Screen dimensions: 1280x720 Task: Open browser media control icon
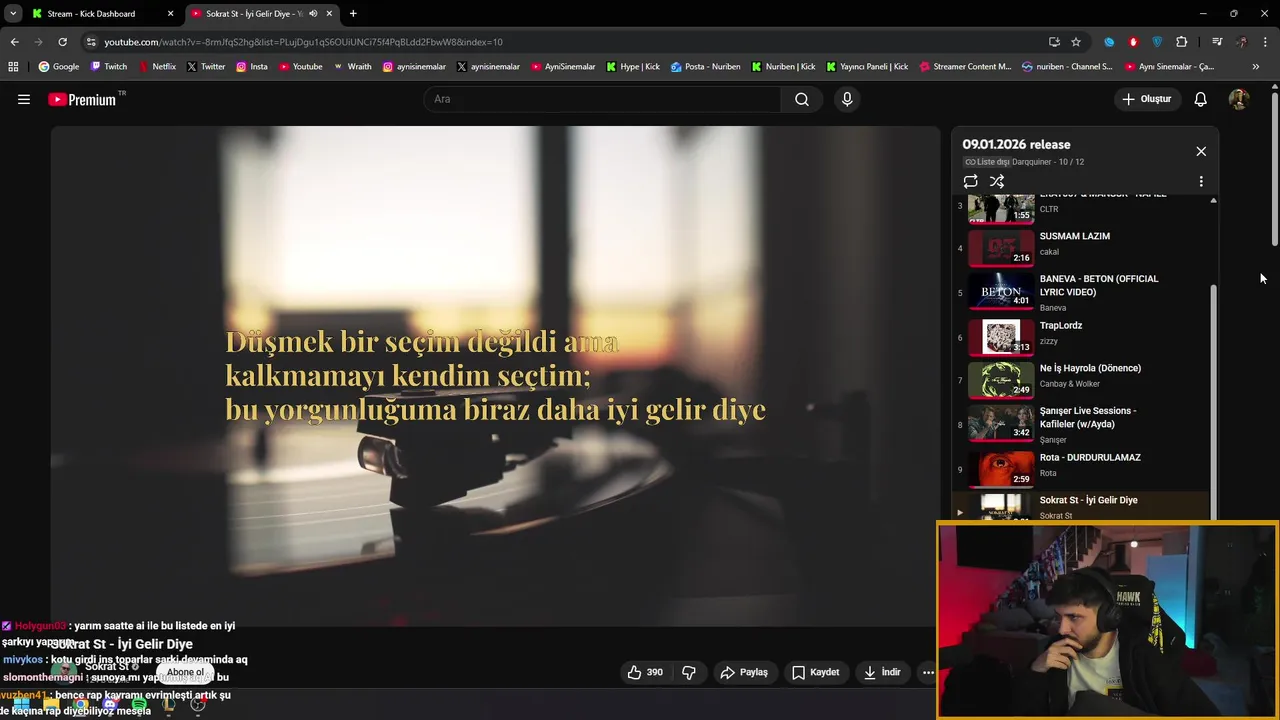pyautogui.click(x=1216, y=42)
